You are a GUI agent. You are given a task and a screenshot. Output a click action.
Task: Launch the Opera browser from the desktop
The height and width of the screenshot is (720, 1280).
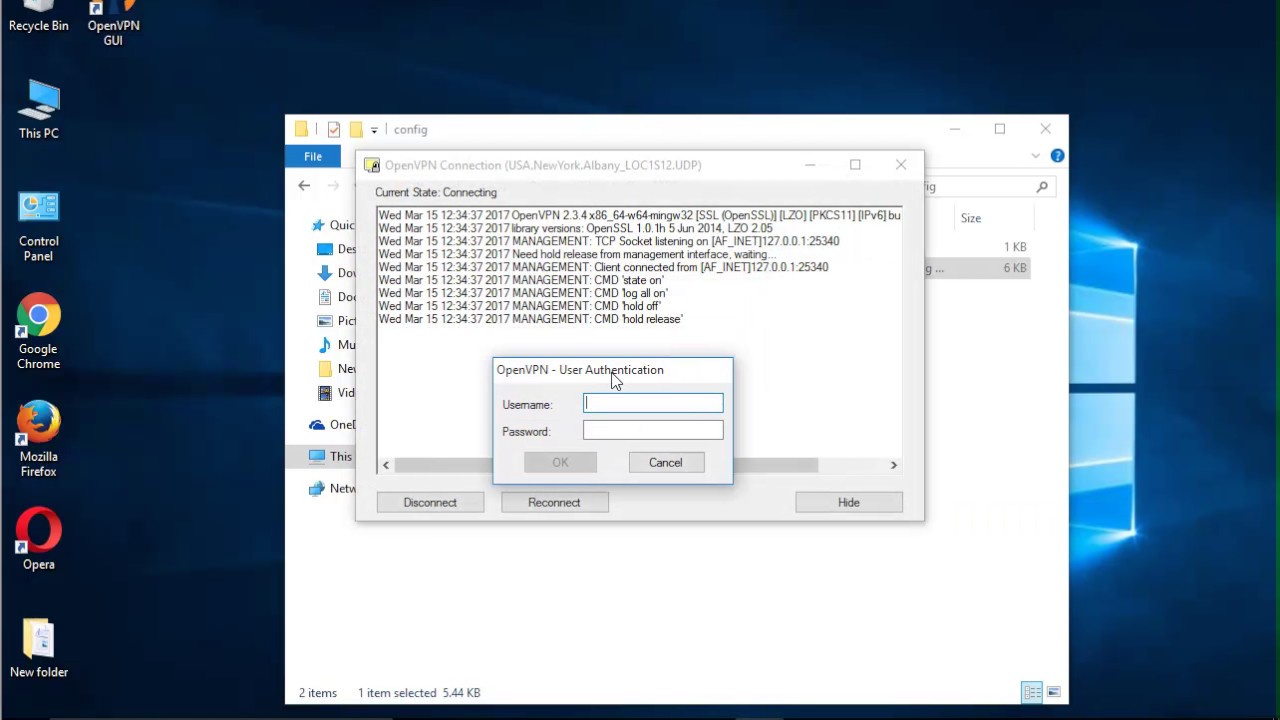click(x=38, y=540)
